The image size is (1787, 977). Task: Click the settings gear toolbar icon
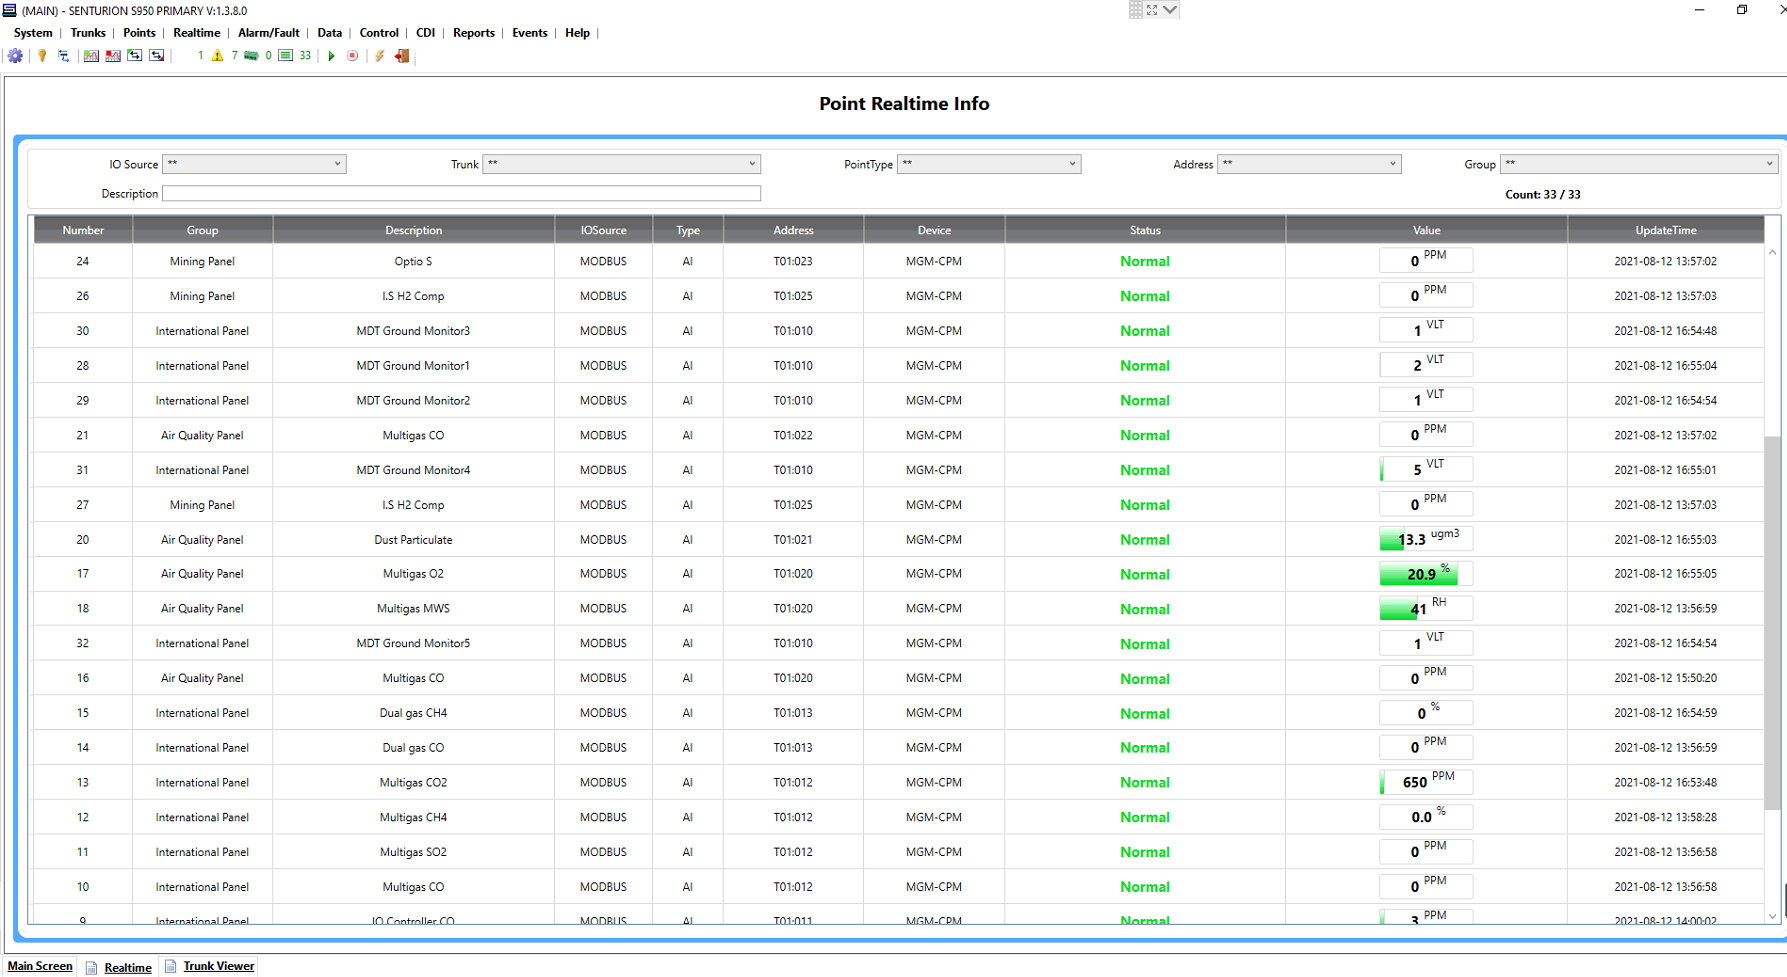coord(15,56)
